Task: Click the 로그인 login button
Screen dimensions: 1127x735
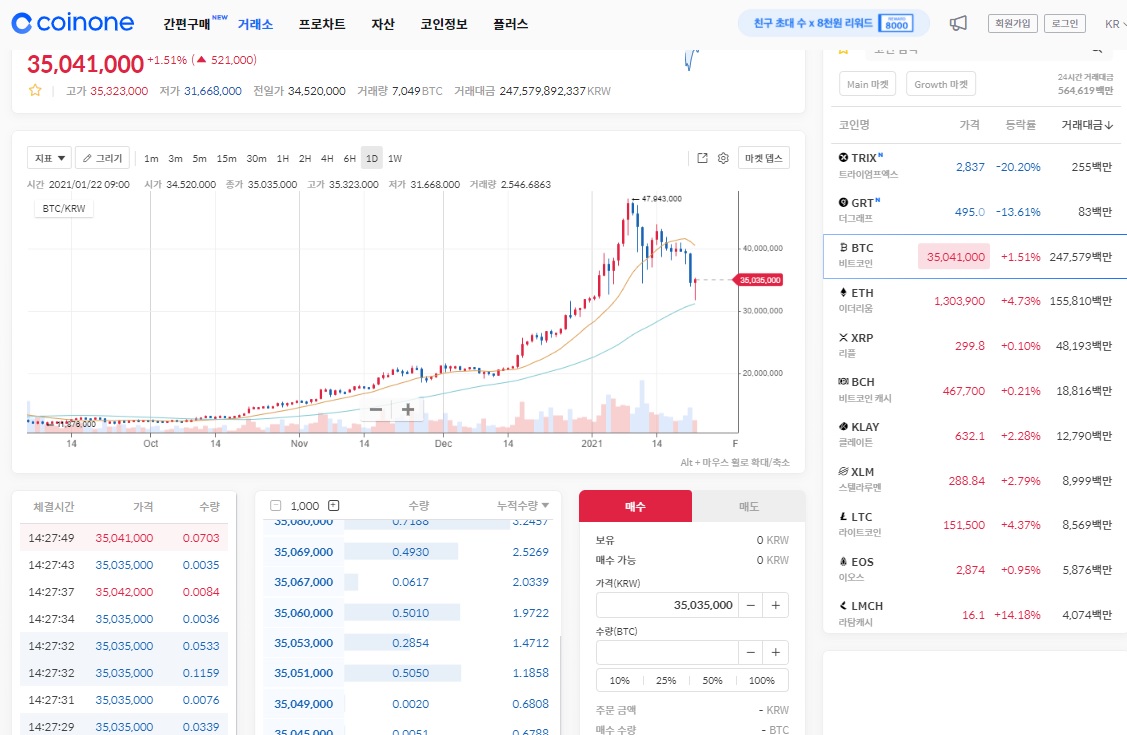Action: pos(1064,24)
